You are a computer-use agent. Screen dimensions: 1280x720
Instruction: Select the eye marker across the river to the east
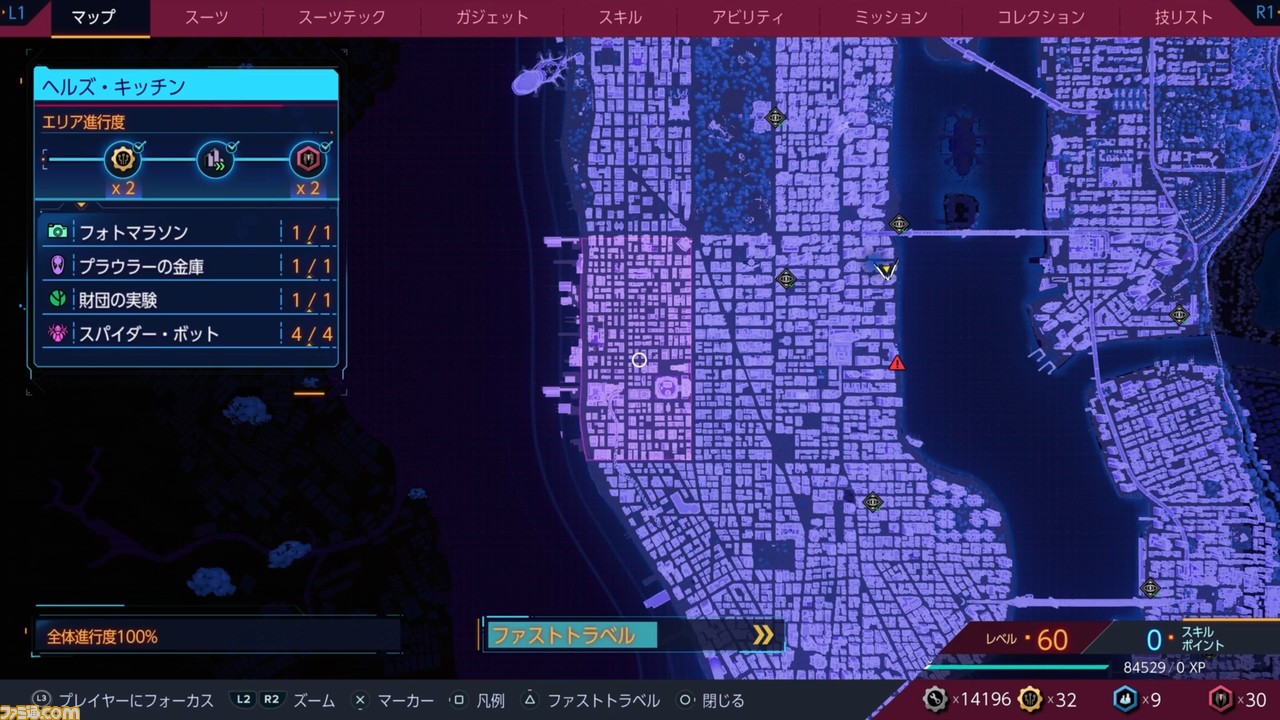(x=1179, y=314)
